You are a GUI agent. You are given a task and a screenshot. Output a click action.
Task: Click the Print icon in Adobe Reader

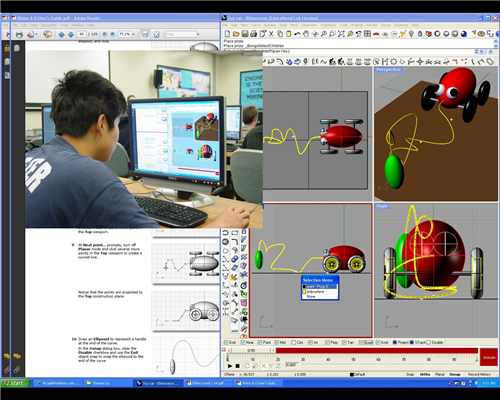point(19,34)
